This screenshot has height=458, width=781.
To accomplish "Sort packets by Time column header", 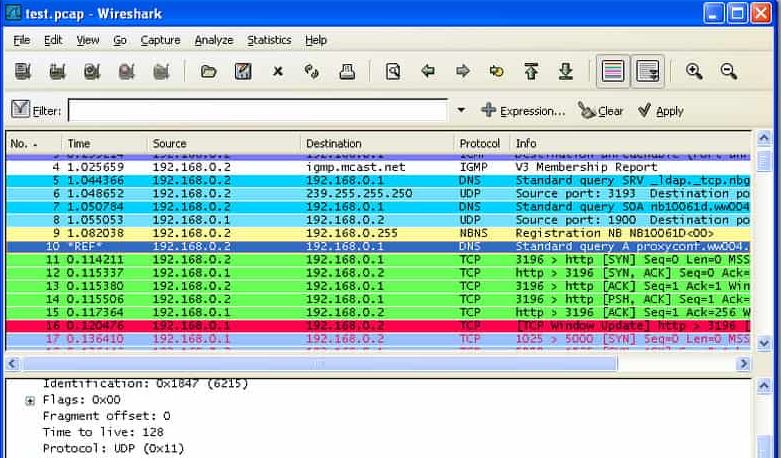I will [104, 143].
